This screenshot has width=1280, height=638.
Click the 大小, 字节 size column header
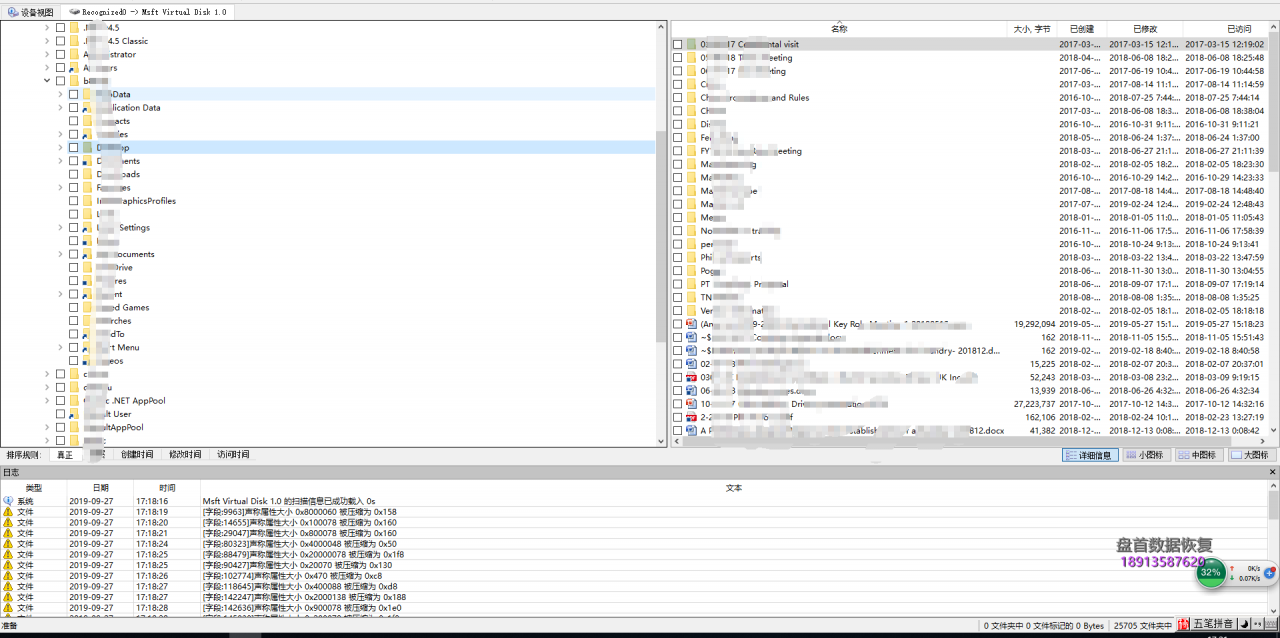(x=1031, y=30)
